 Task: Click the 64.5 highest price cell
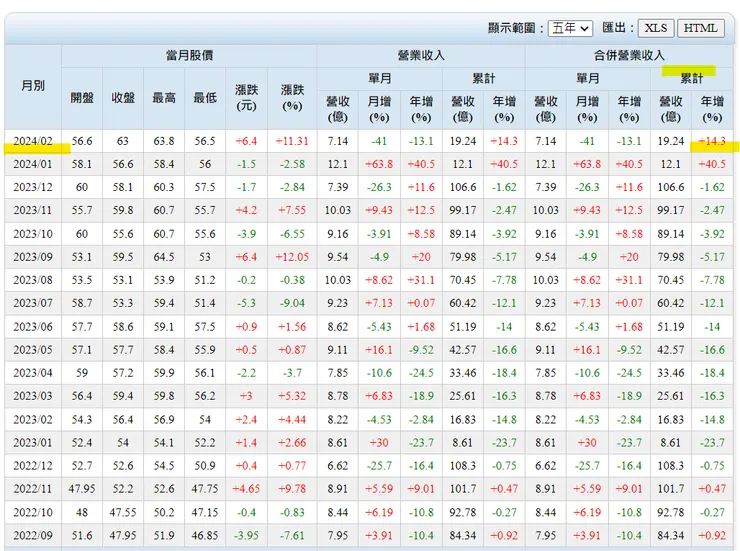[164, 257]
